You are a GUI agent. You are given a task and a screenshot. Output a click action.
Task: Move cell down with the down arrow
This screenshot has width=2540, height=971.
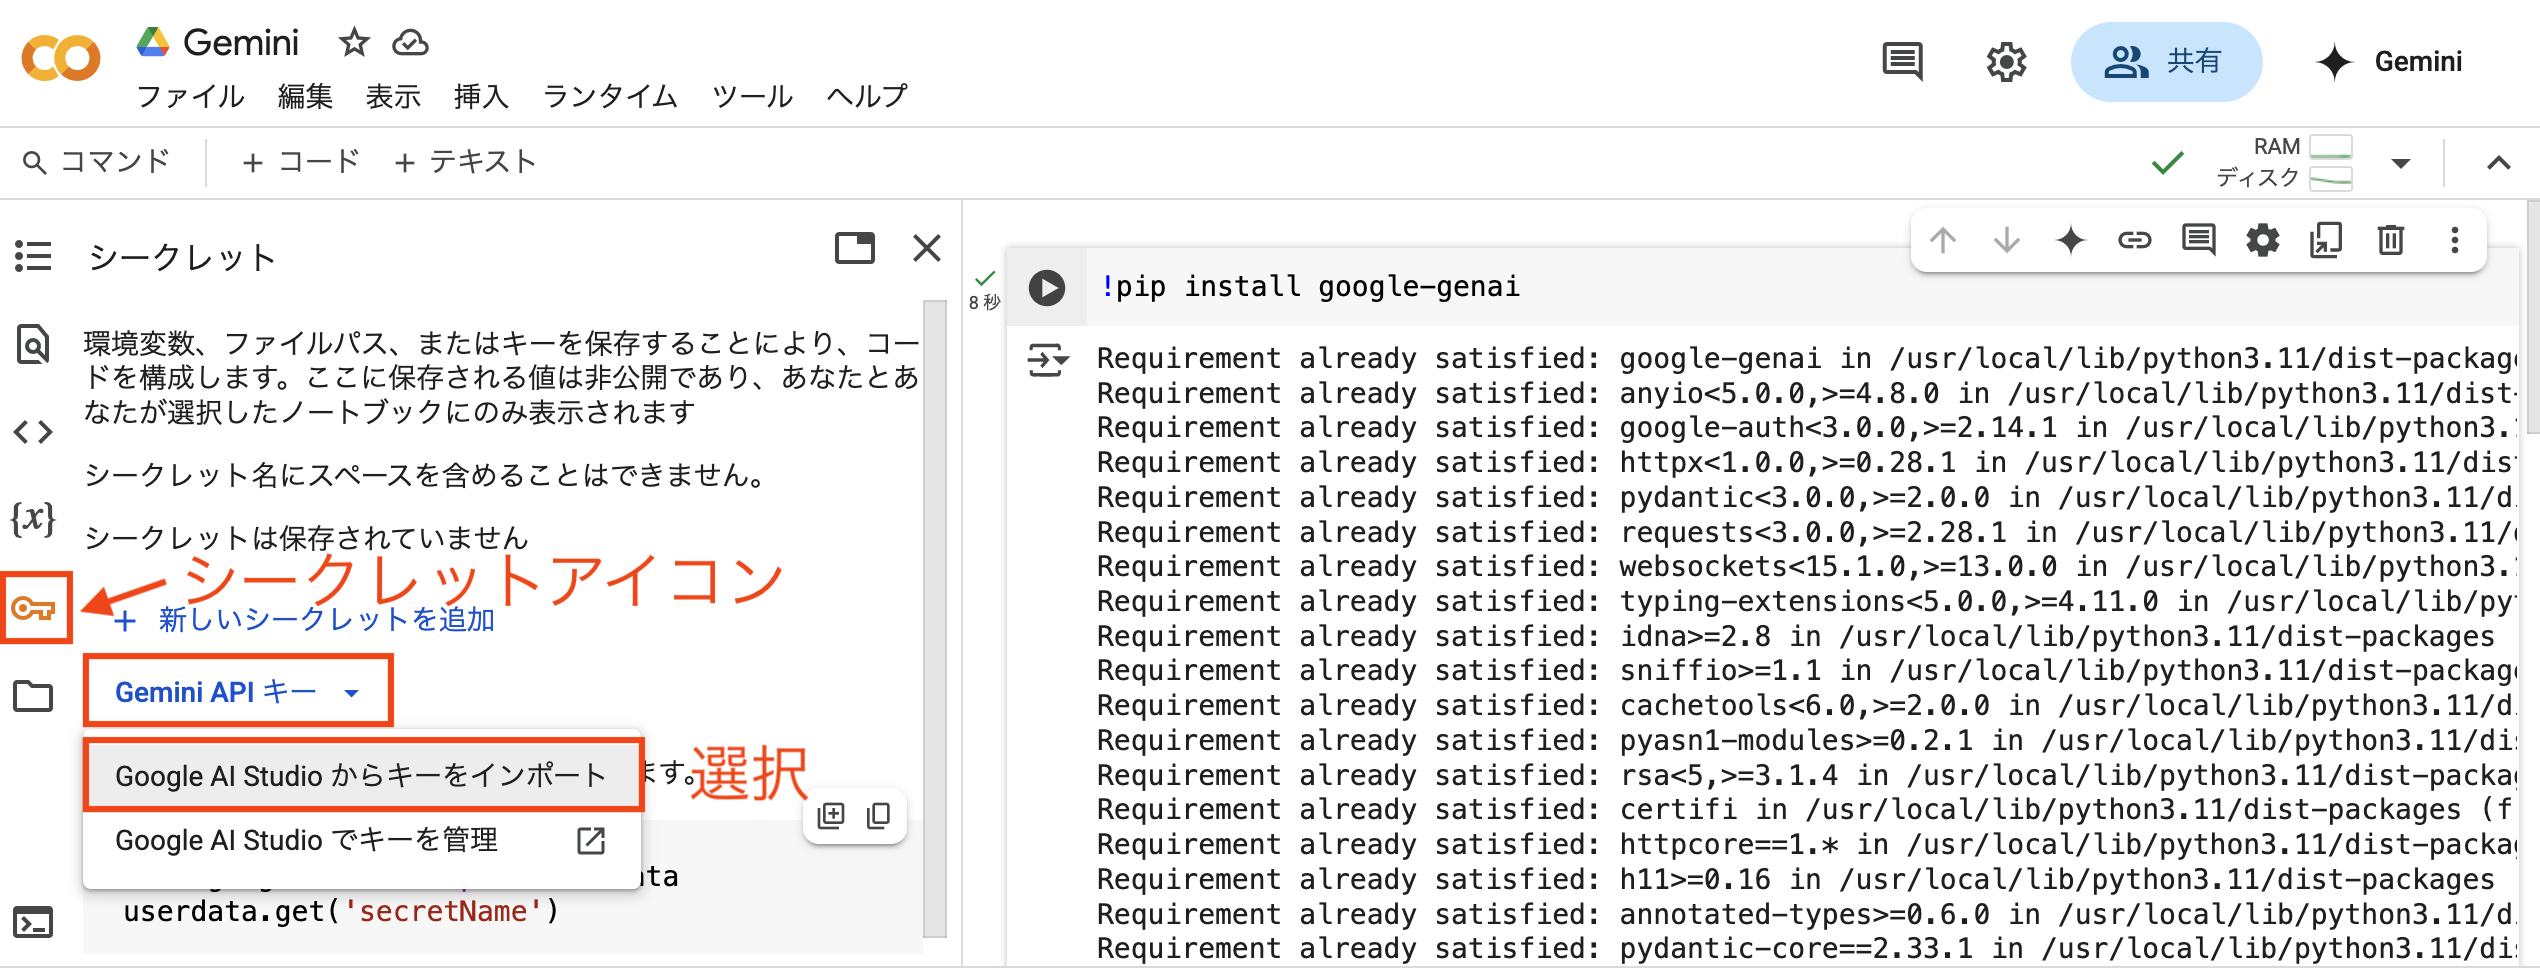tap(2006, 240)
